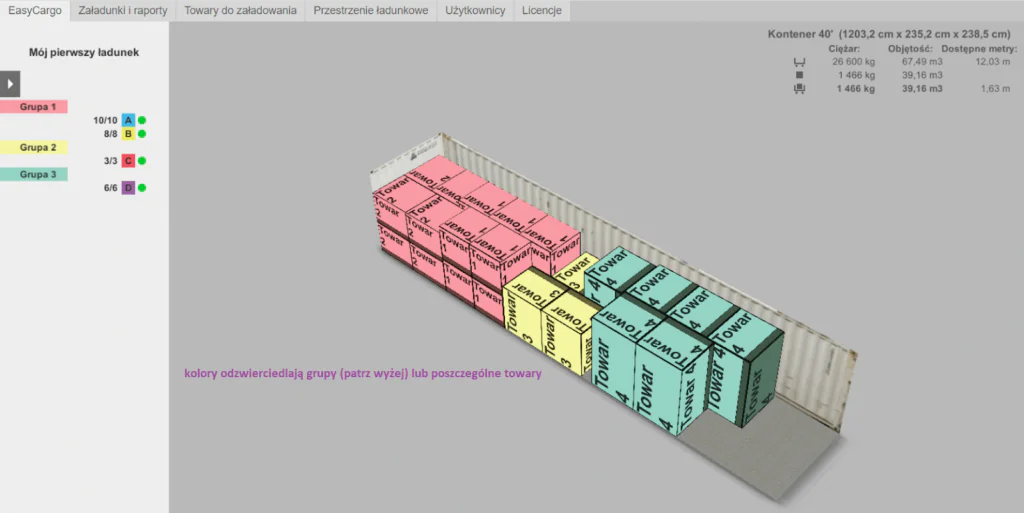Image resolution: width=1024 pixels, height=513 pixels.
Task: Open the Licencje tab
Action: 542,10
